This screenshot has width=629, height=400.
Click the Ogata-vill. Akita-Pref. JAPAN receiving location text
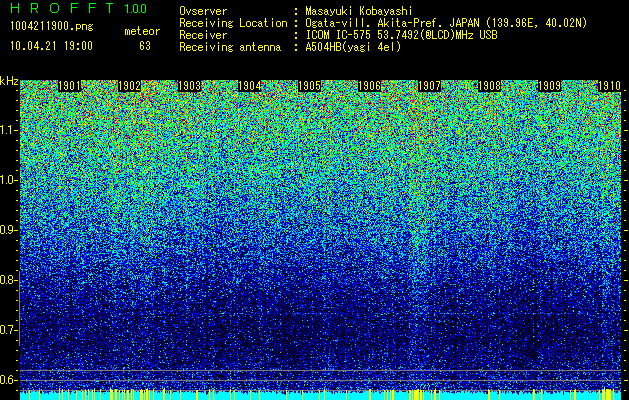click(446, 23)
